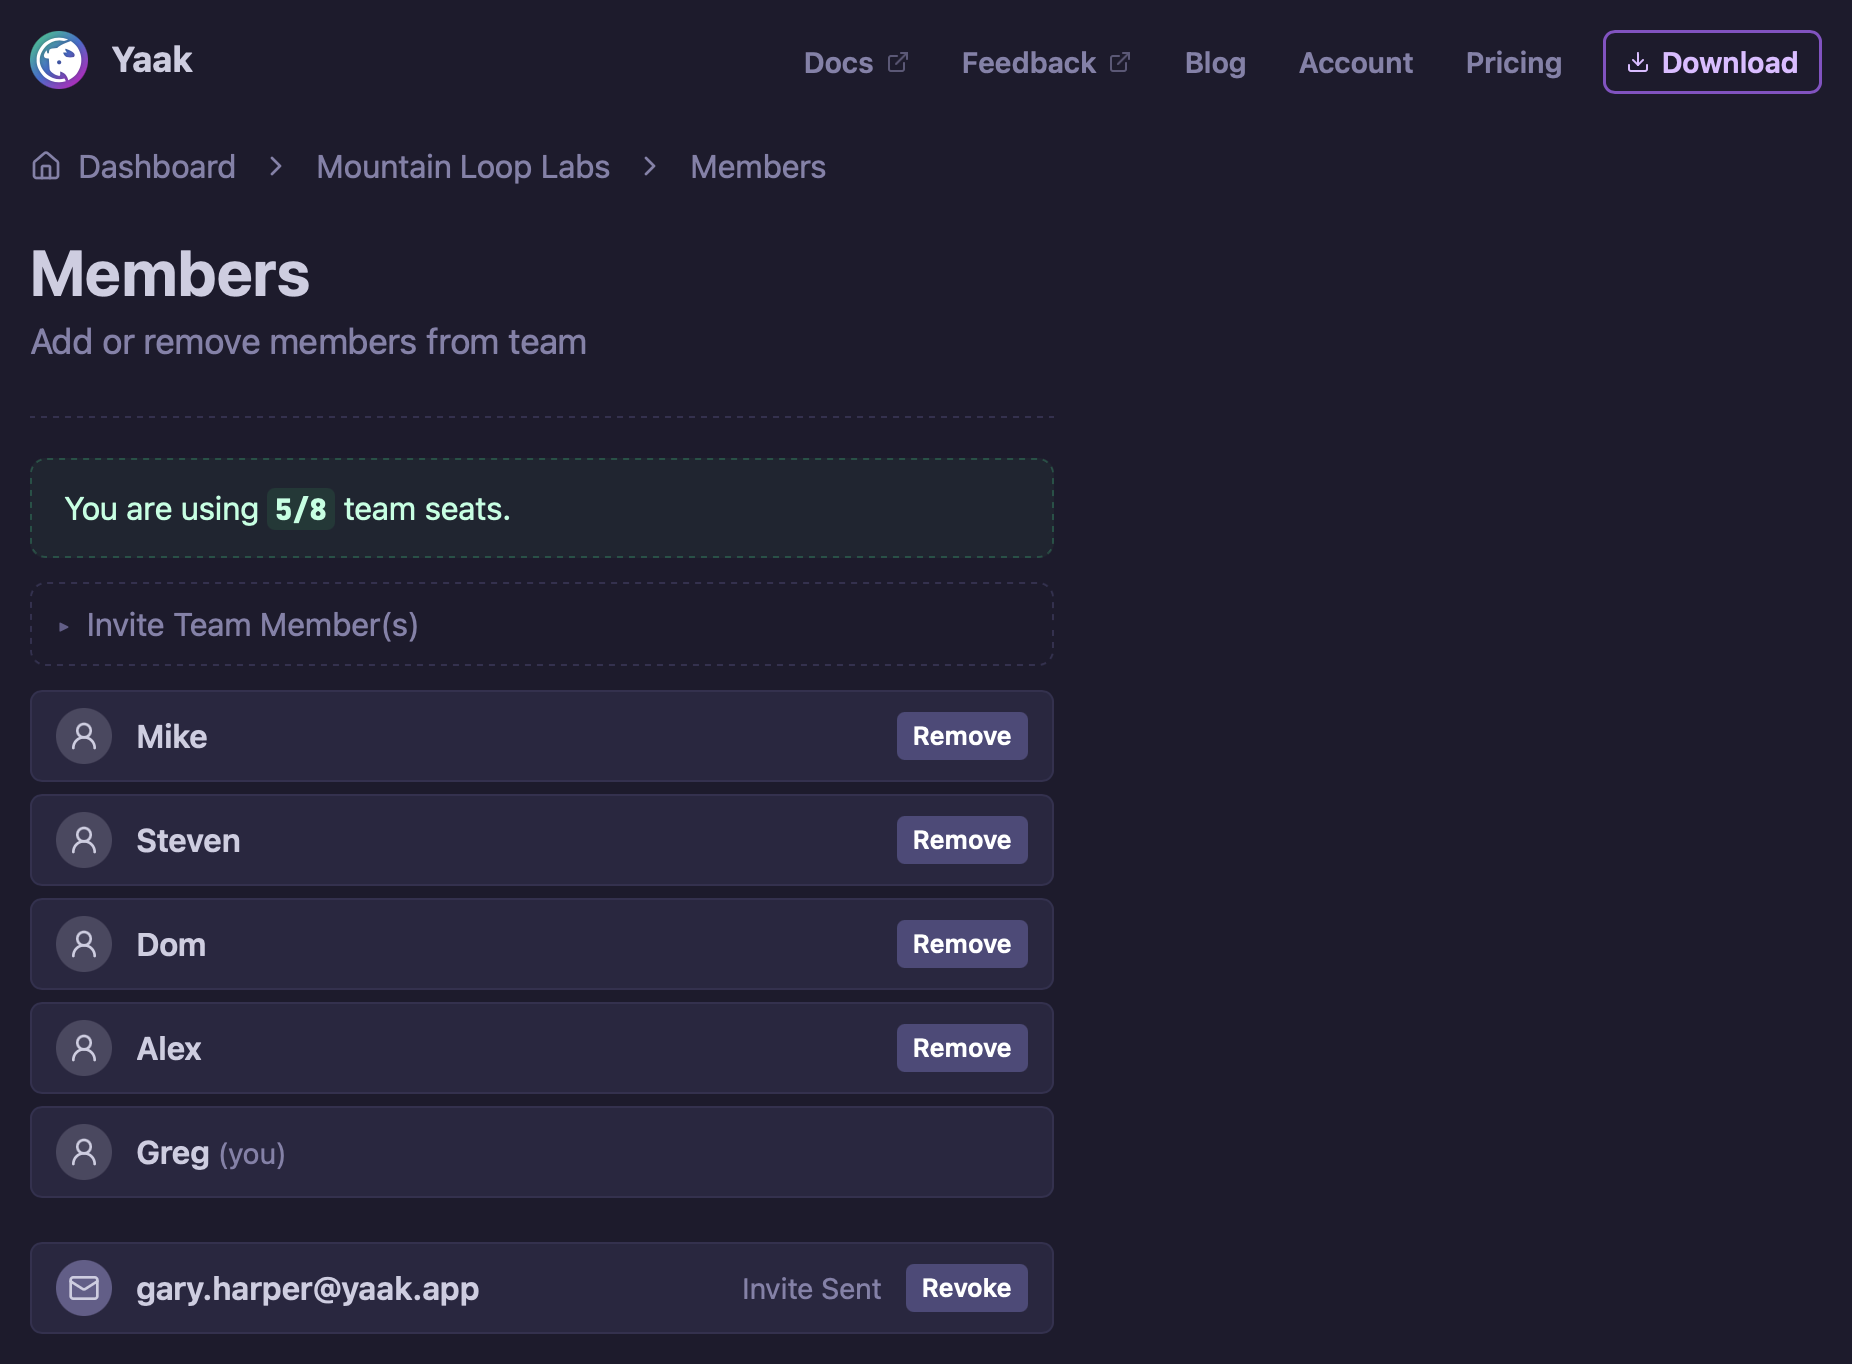Remove Steven from the team
This screenshot has width=1852, height=1364.
coord(961,840)
